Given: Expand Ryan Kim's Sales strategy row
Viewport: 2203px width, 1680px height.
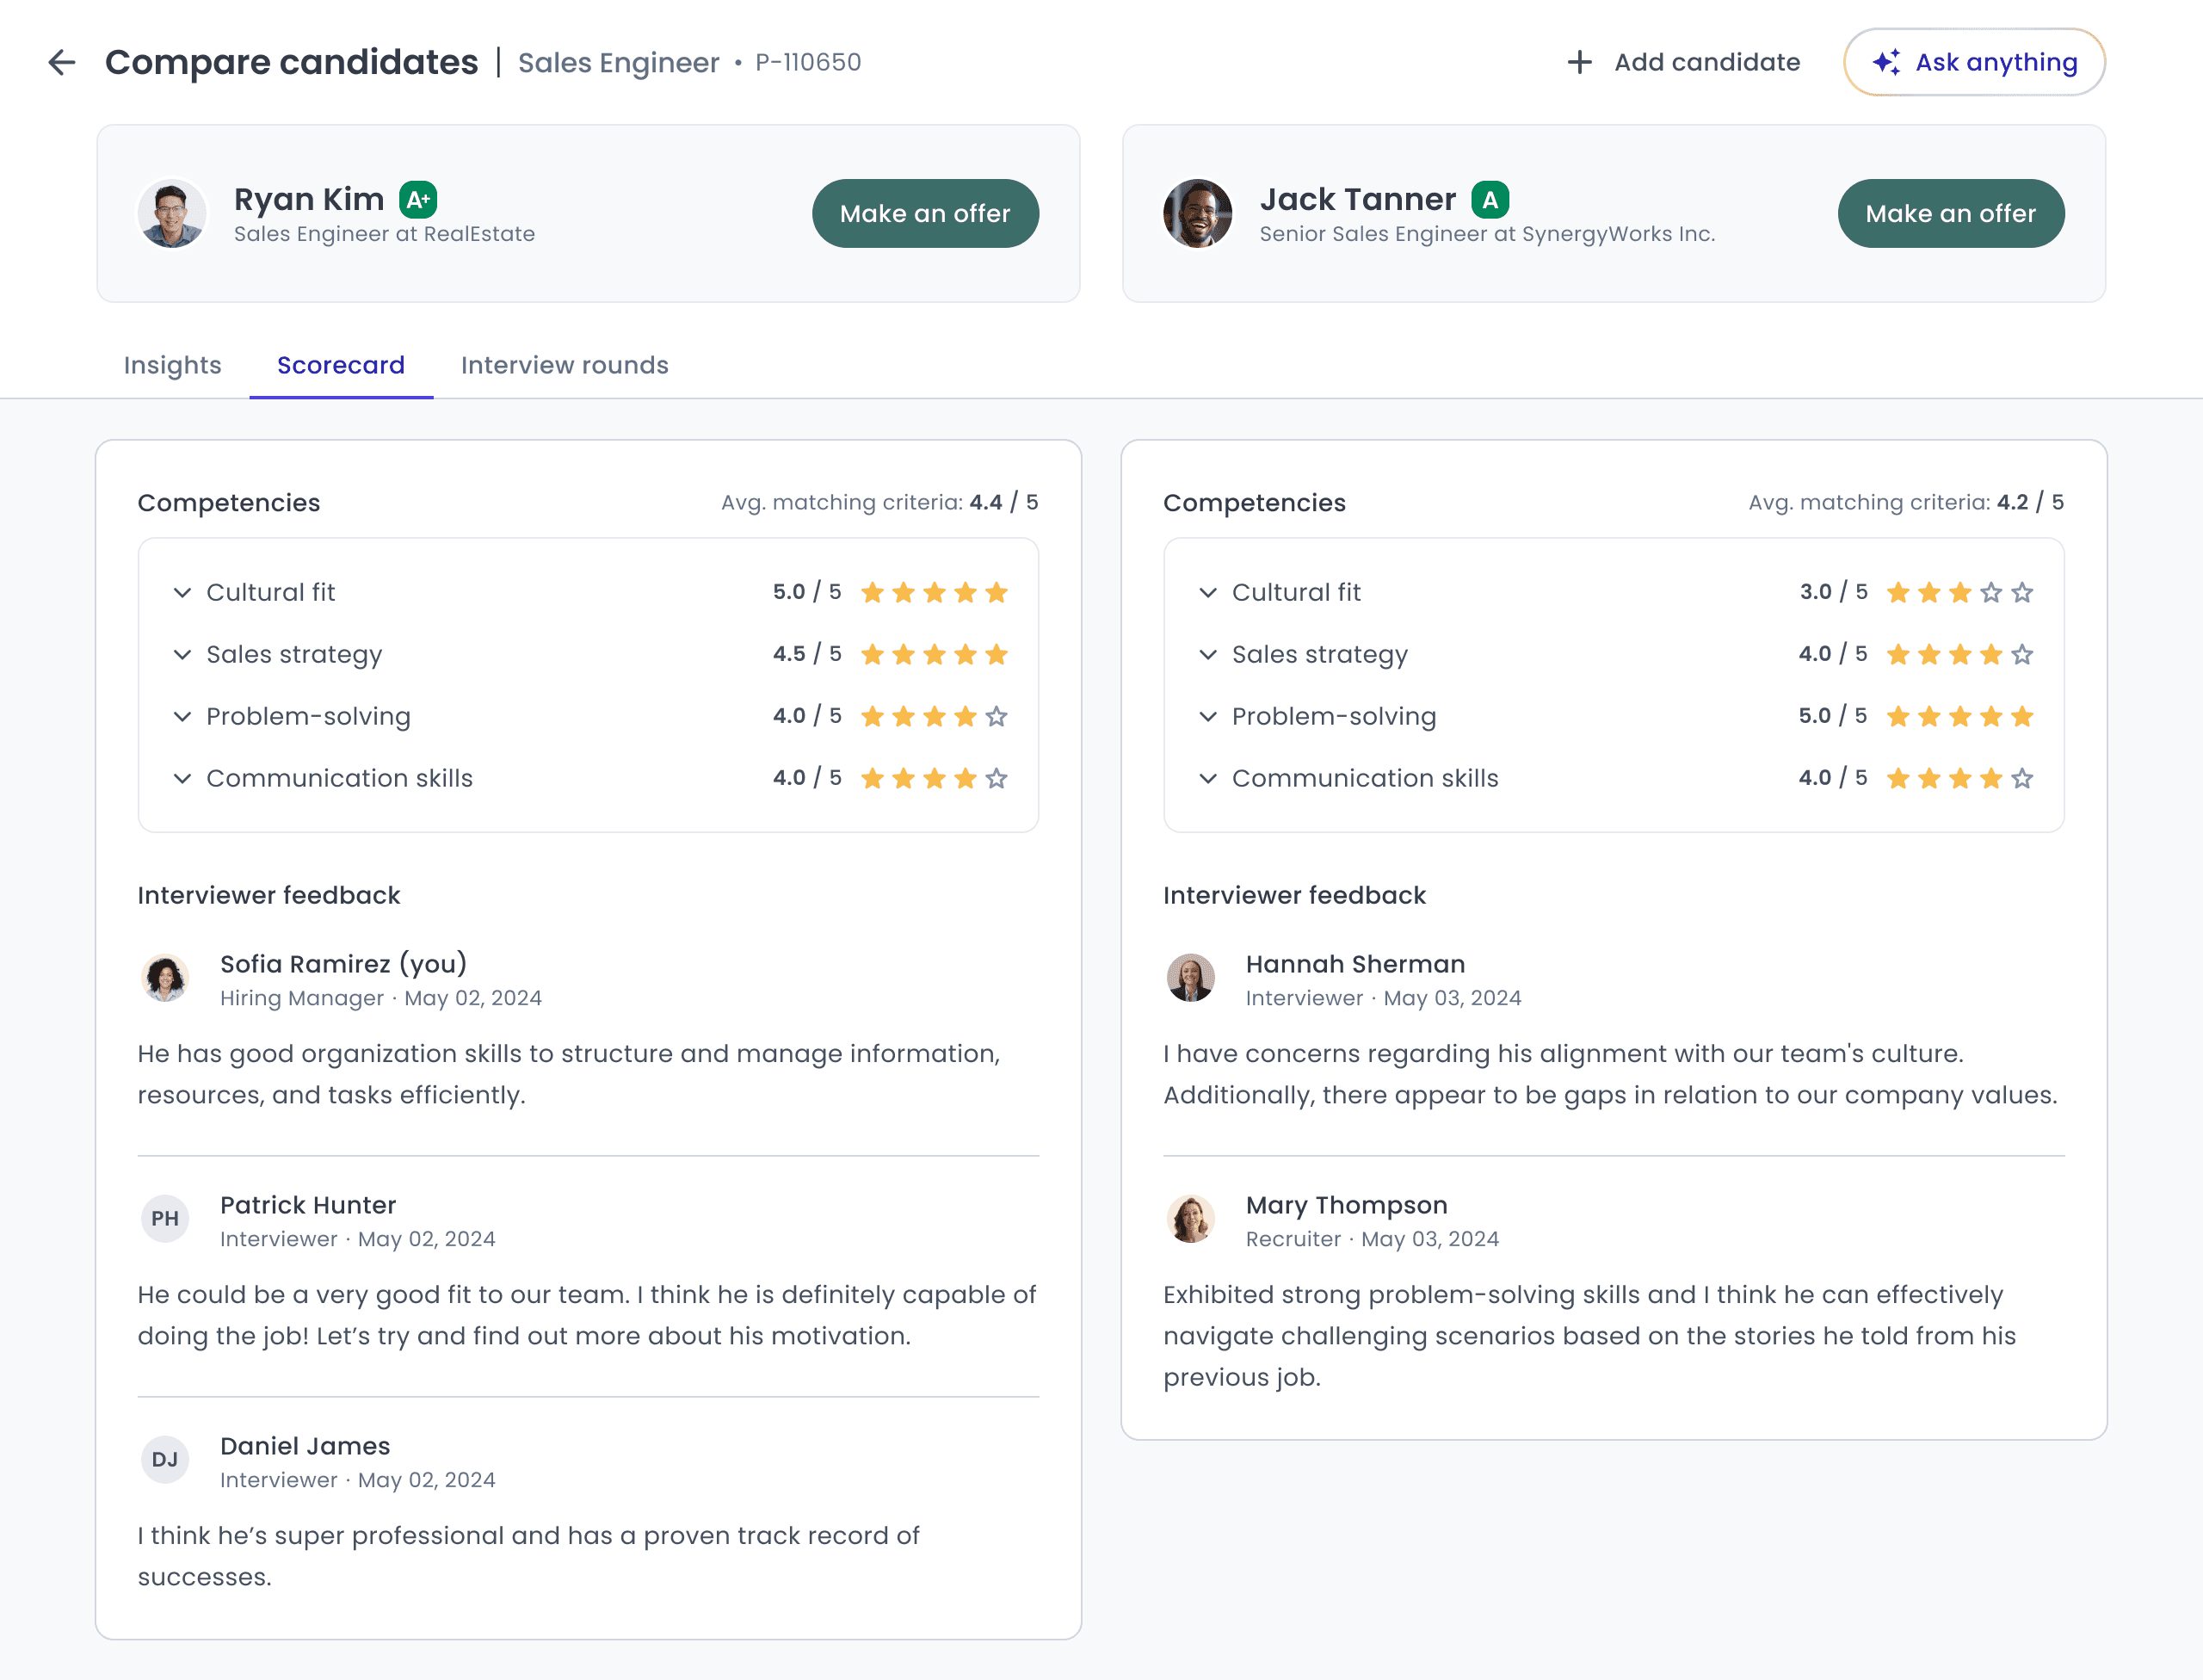Looking at the screenshot, I should click(x=182, y=654).
